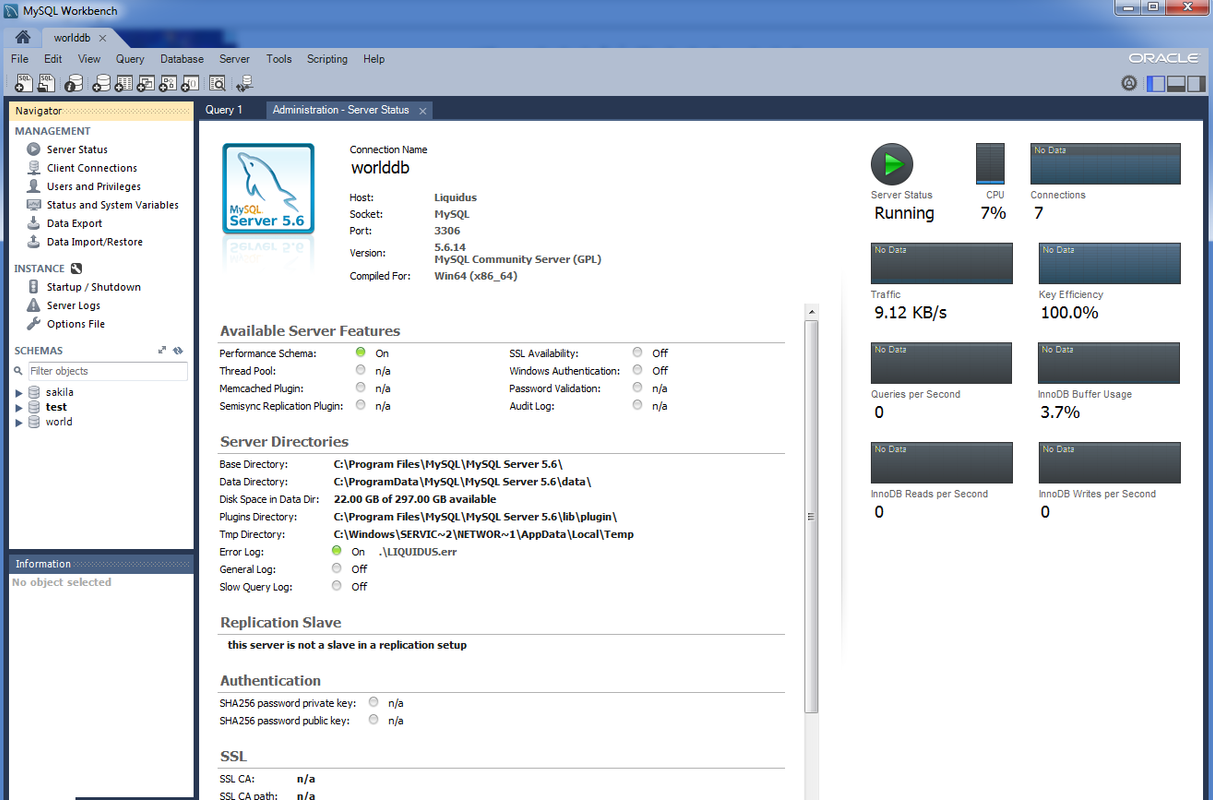Open Client Connections in Navigator
Viewport: 1213px width, 800px height.
[x=92, y=168]
